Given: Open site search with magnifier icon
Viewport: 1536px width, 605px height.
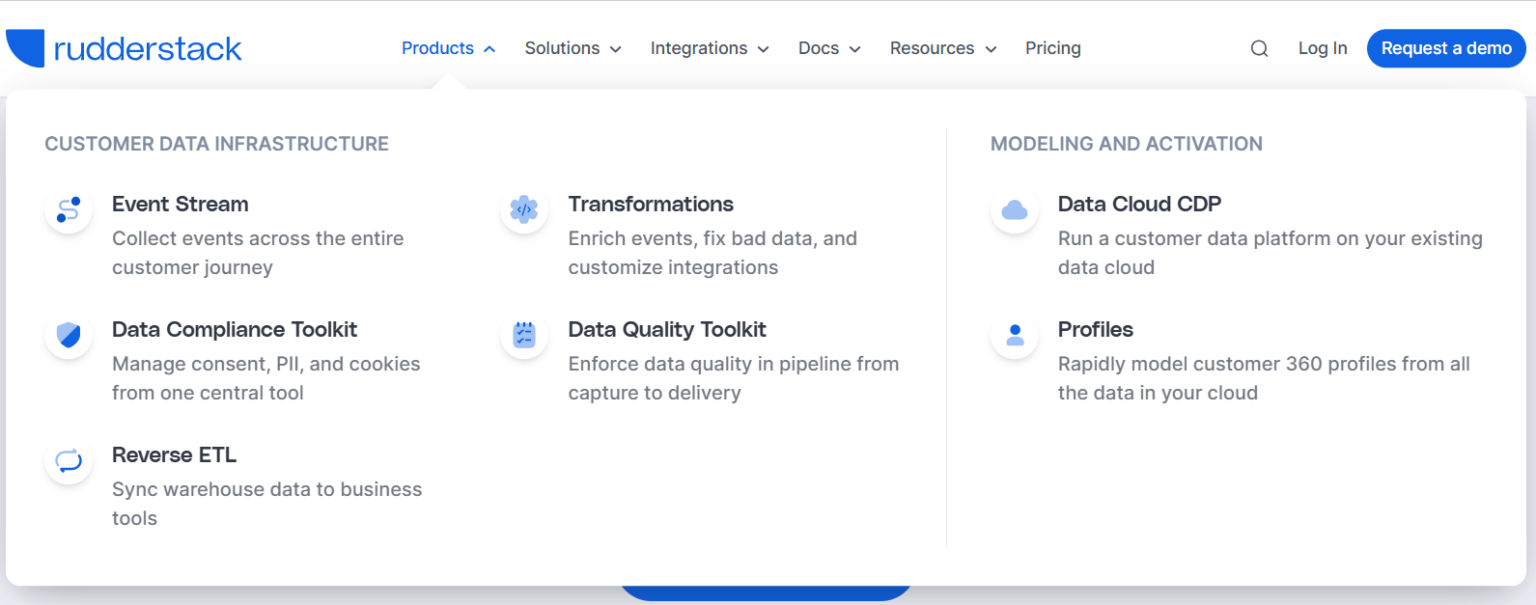Looking at the screenshot, I should tap(1259, 49).
